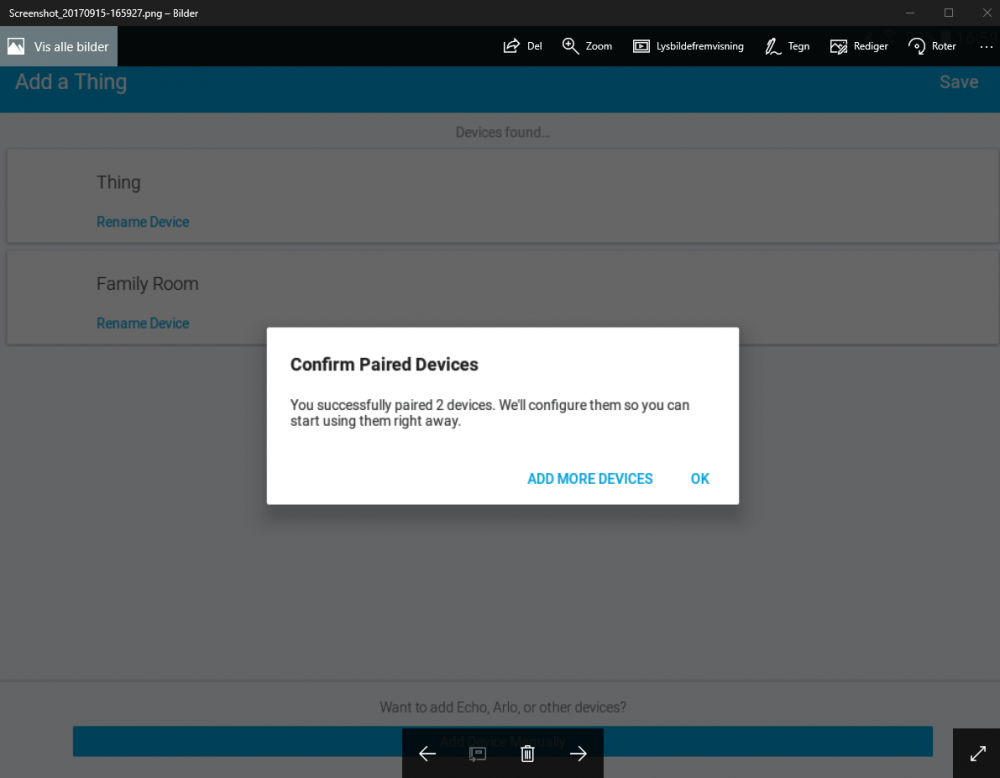Rotate the picture with Roter
1000x778 pixels.
pyautogui.click(x=932, y=46)
